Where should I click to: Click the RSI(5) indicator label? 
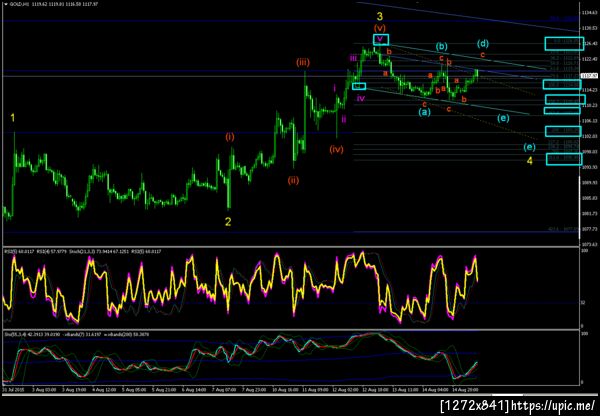click(13, 251)
